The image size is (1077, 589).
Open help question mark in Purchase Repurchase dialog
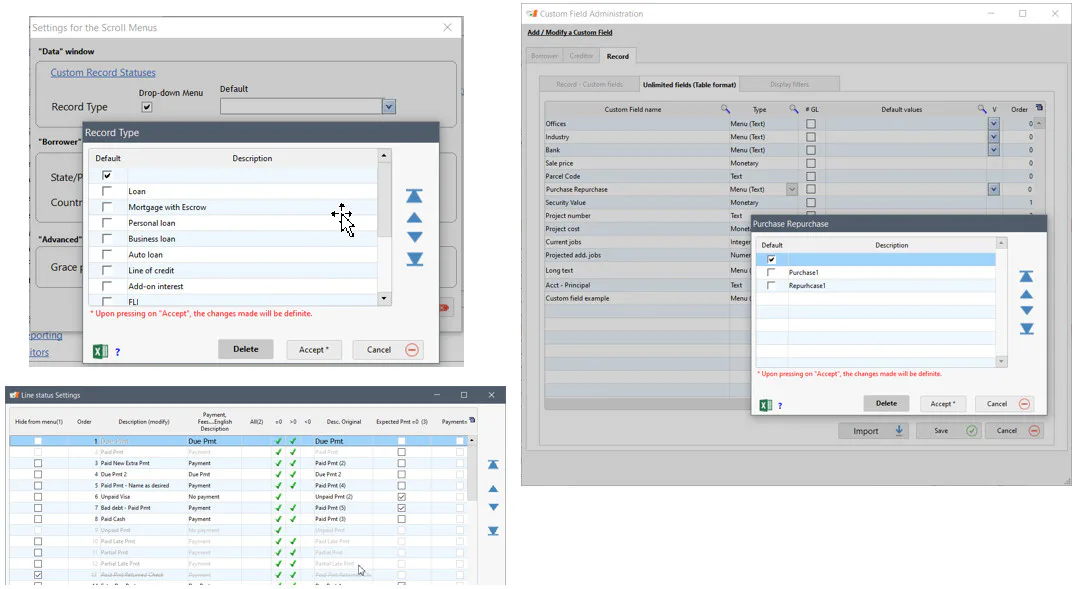click(x=780, y=406)
